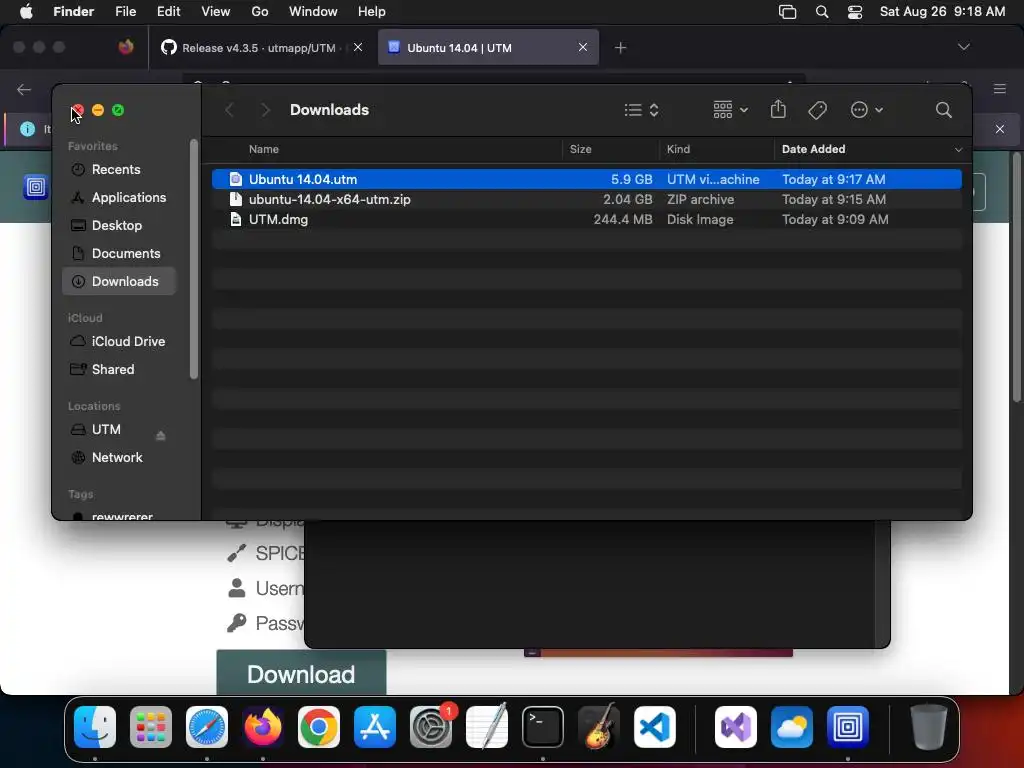Open Visual Studio purple Dock icon
The width and height of the screenshot is (1024, 768).
tap(736, 727)
